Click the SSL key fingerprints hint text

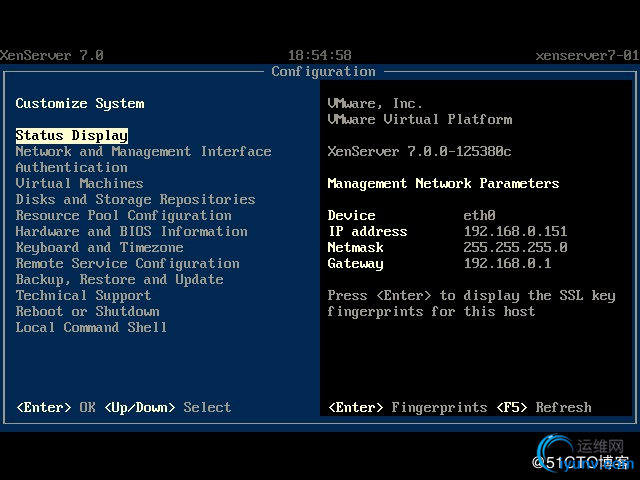[471, 303]
